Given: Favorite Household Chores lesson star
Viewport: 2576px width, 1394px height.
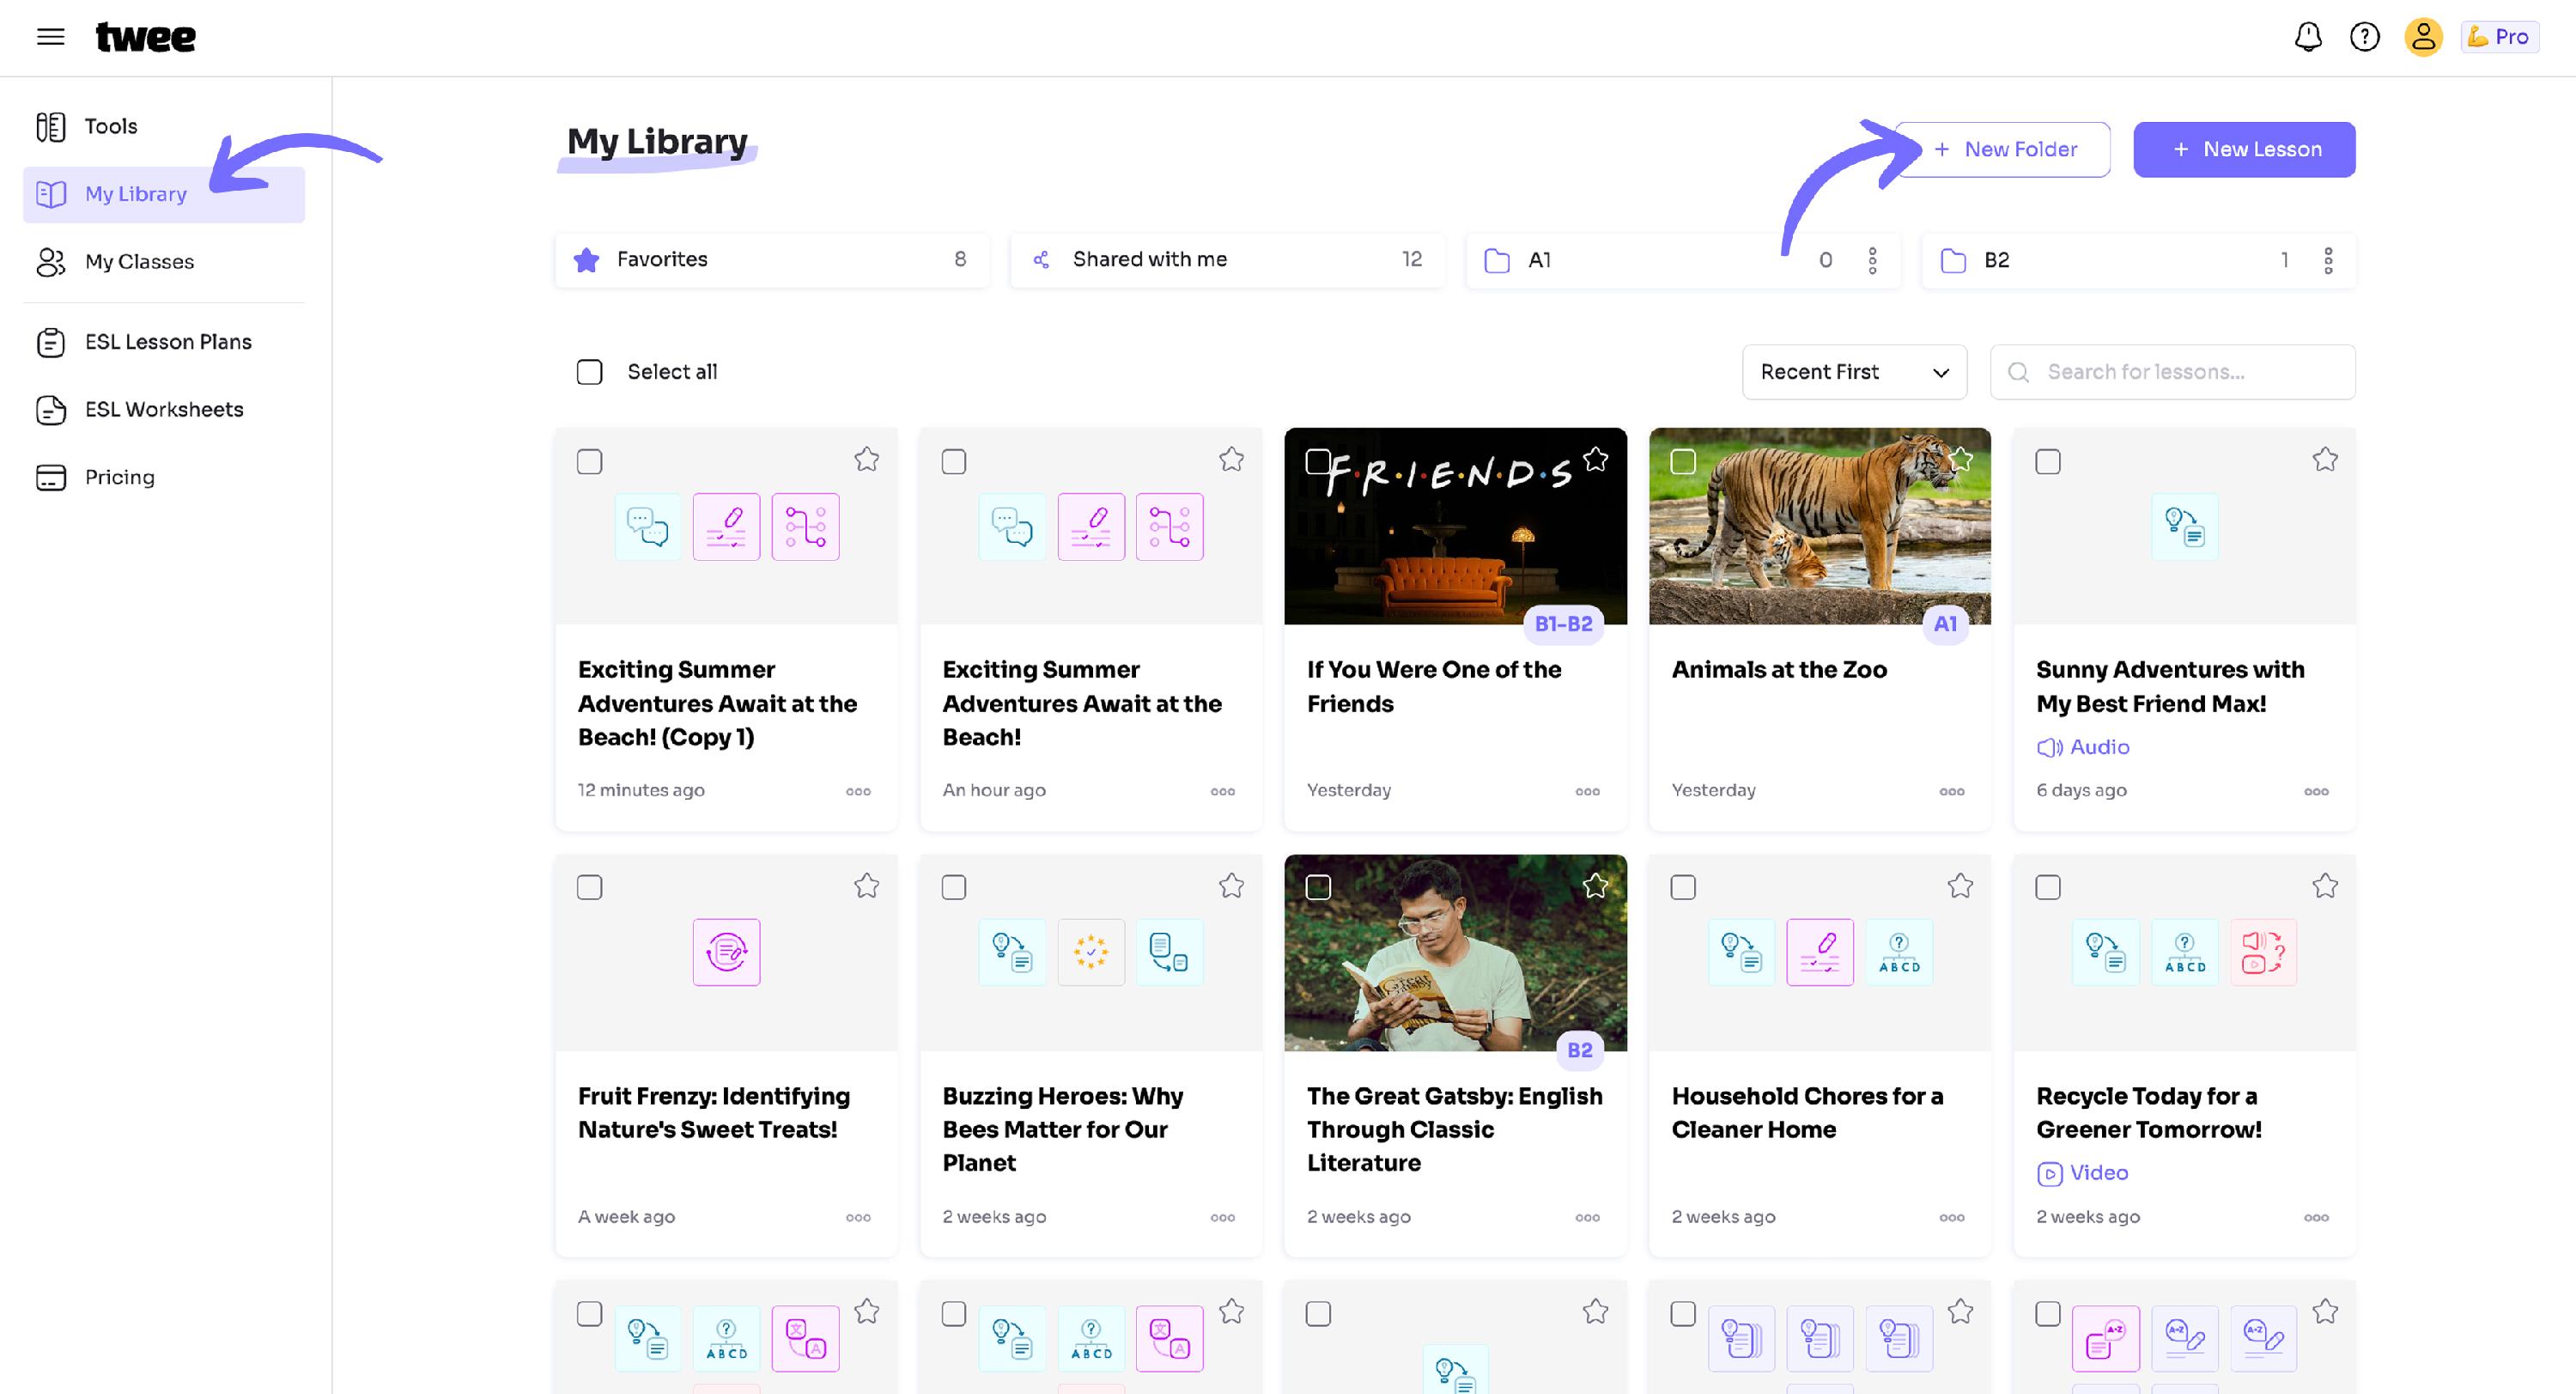Looking at the screenshot, I should (1960, 886).
